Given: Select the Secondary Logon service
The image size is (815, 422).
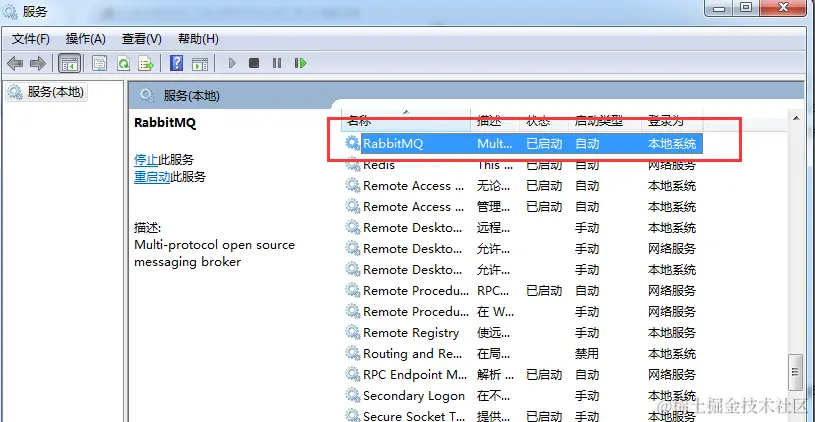Looking at the screenshot, I should (x=523, y=395).
